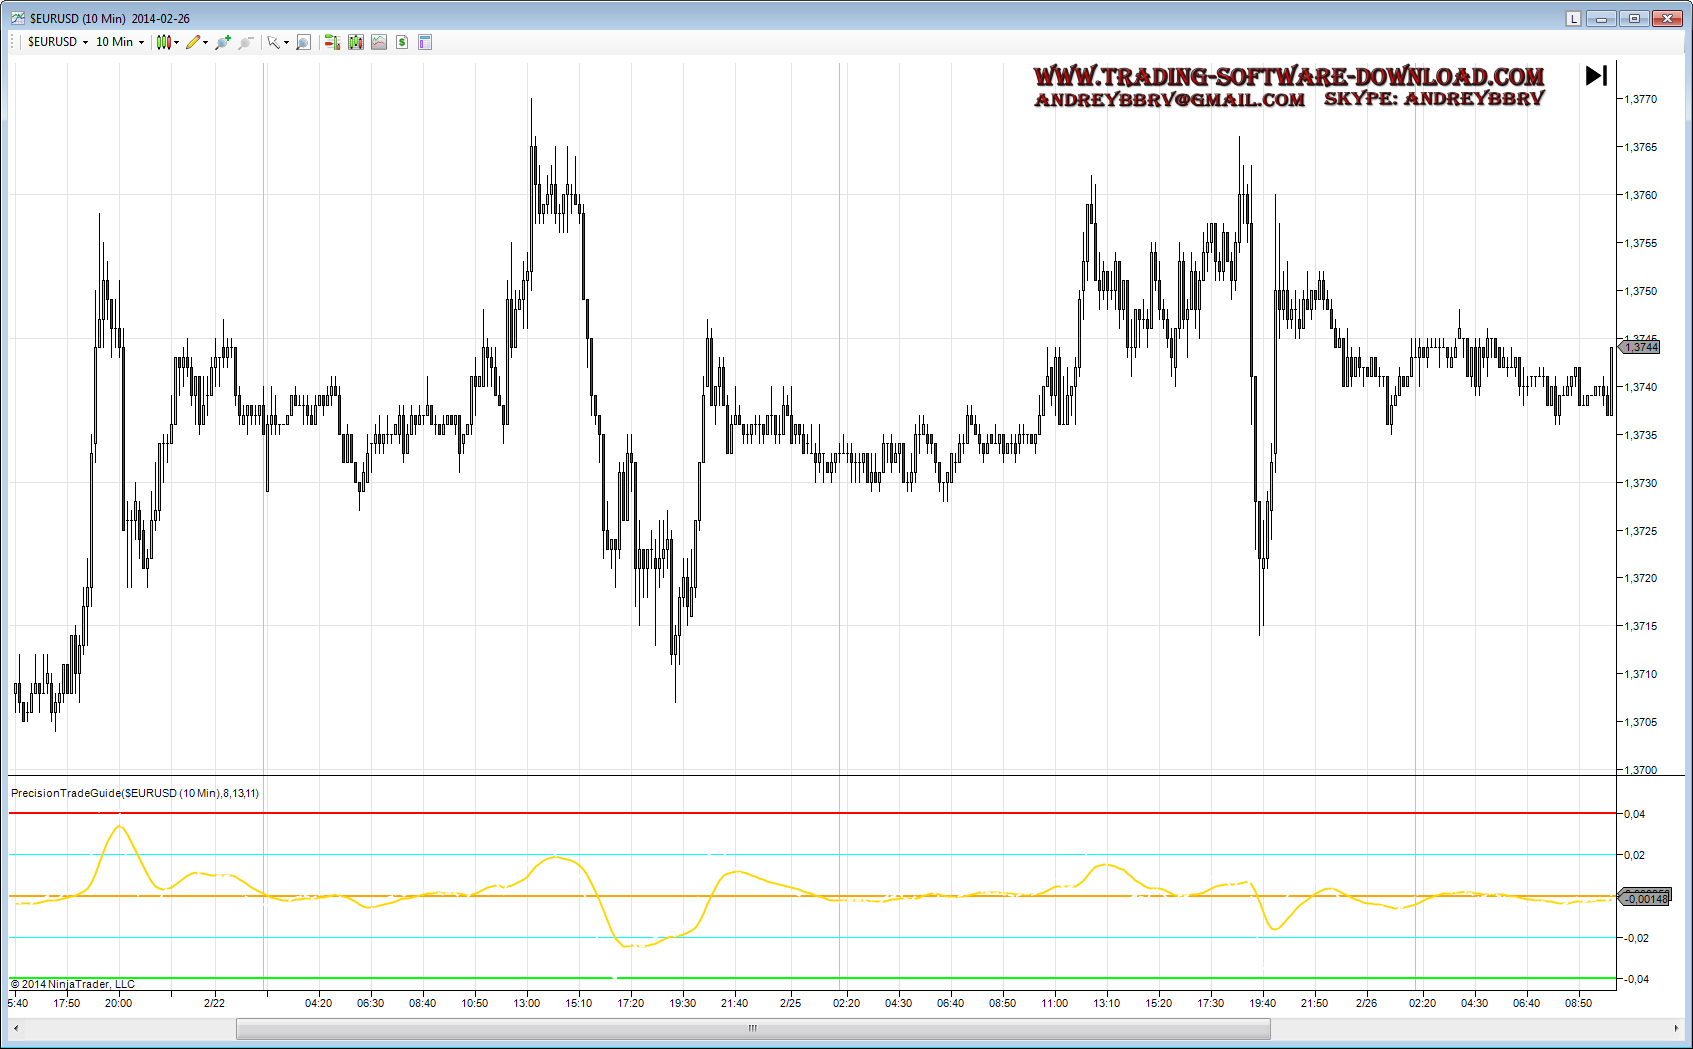Viewport: 1693px width, 1049px height.
Task: Open the $EURUSD instrument dropdown
Action: (x=58, y=42)
